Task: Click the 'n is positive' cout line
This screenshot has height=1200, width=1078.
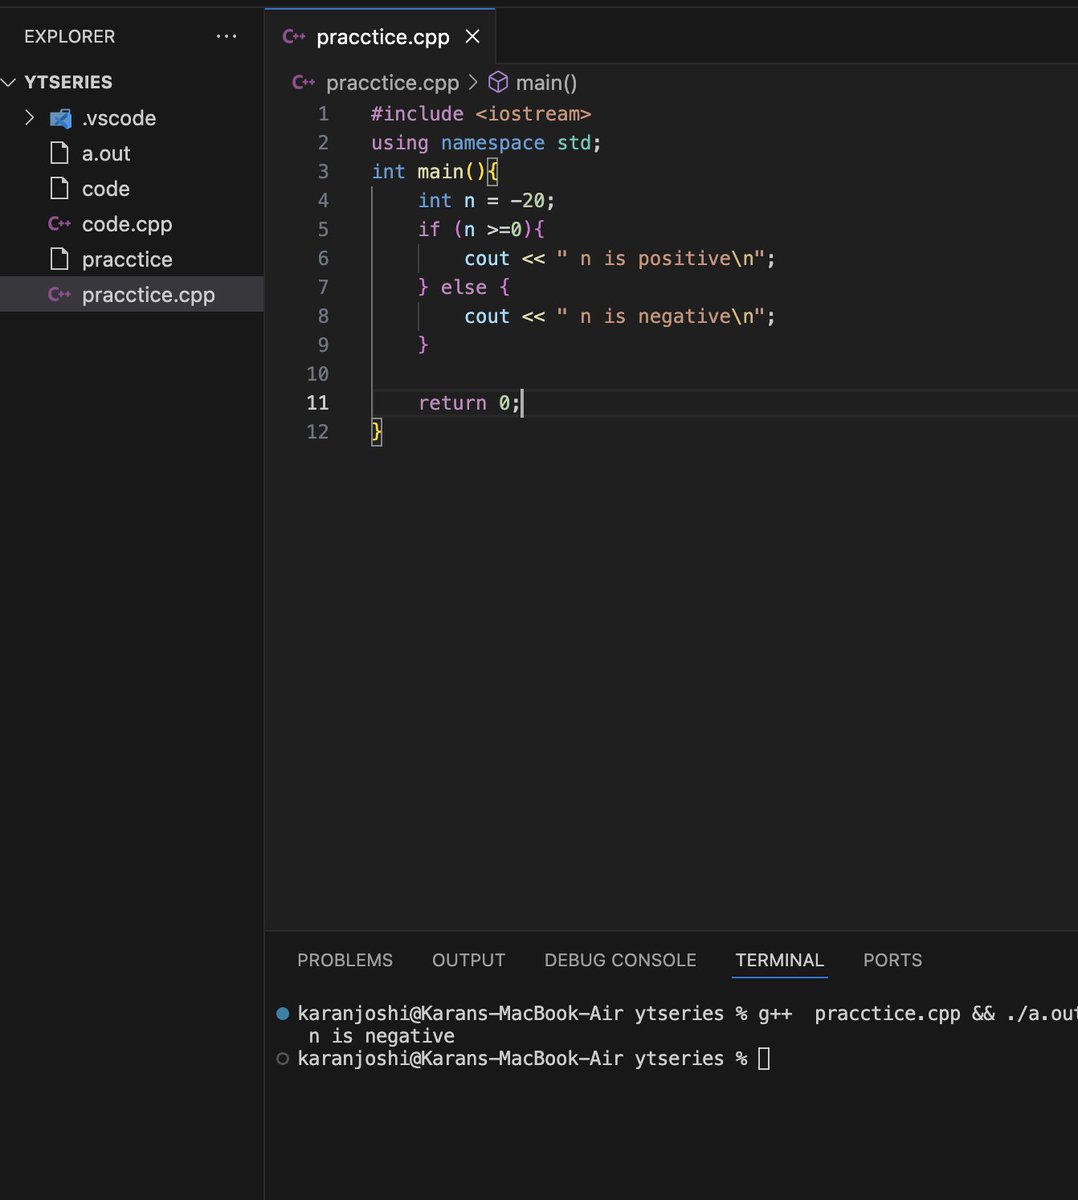Action: [620, 258]
